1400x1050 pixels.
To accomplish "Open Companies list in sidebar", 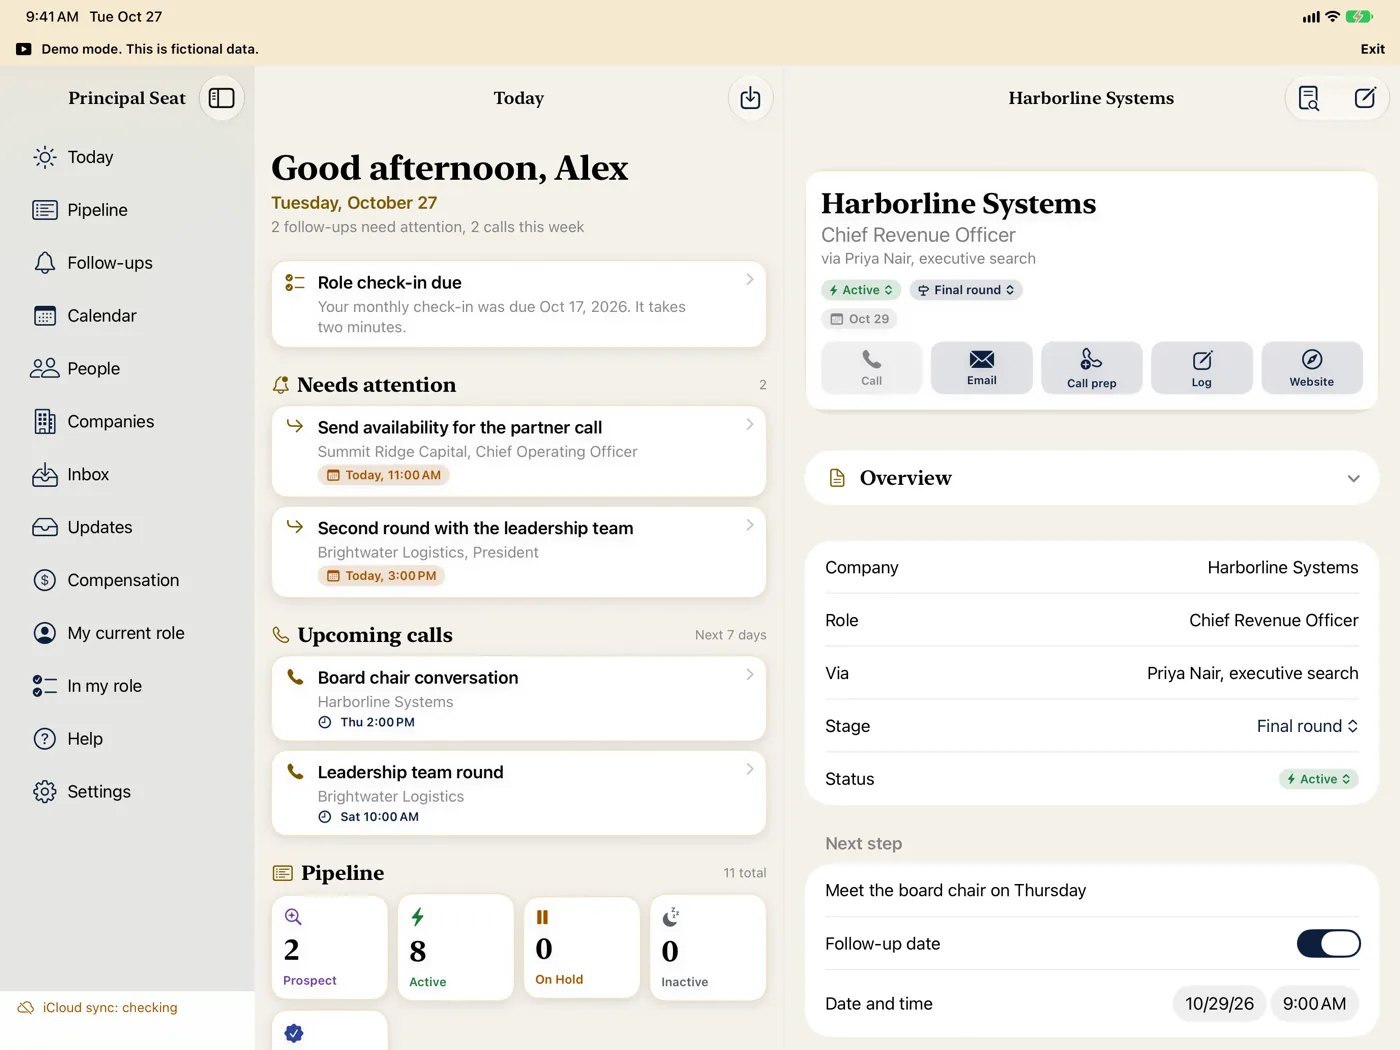I will tap(127, 422).
